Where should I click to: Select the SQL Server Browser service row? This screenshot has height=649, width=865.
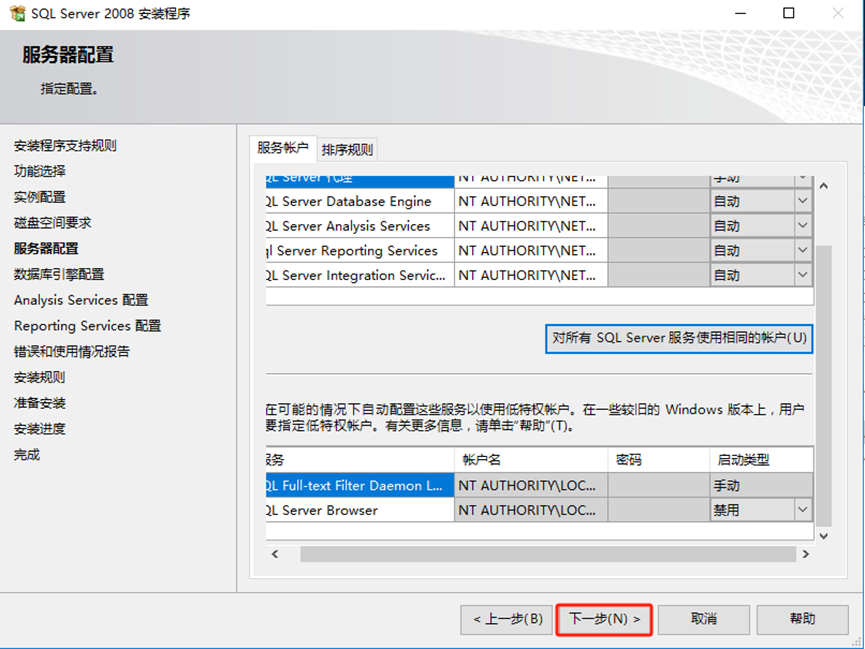point(538,510)
